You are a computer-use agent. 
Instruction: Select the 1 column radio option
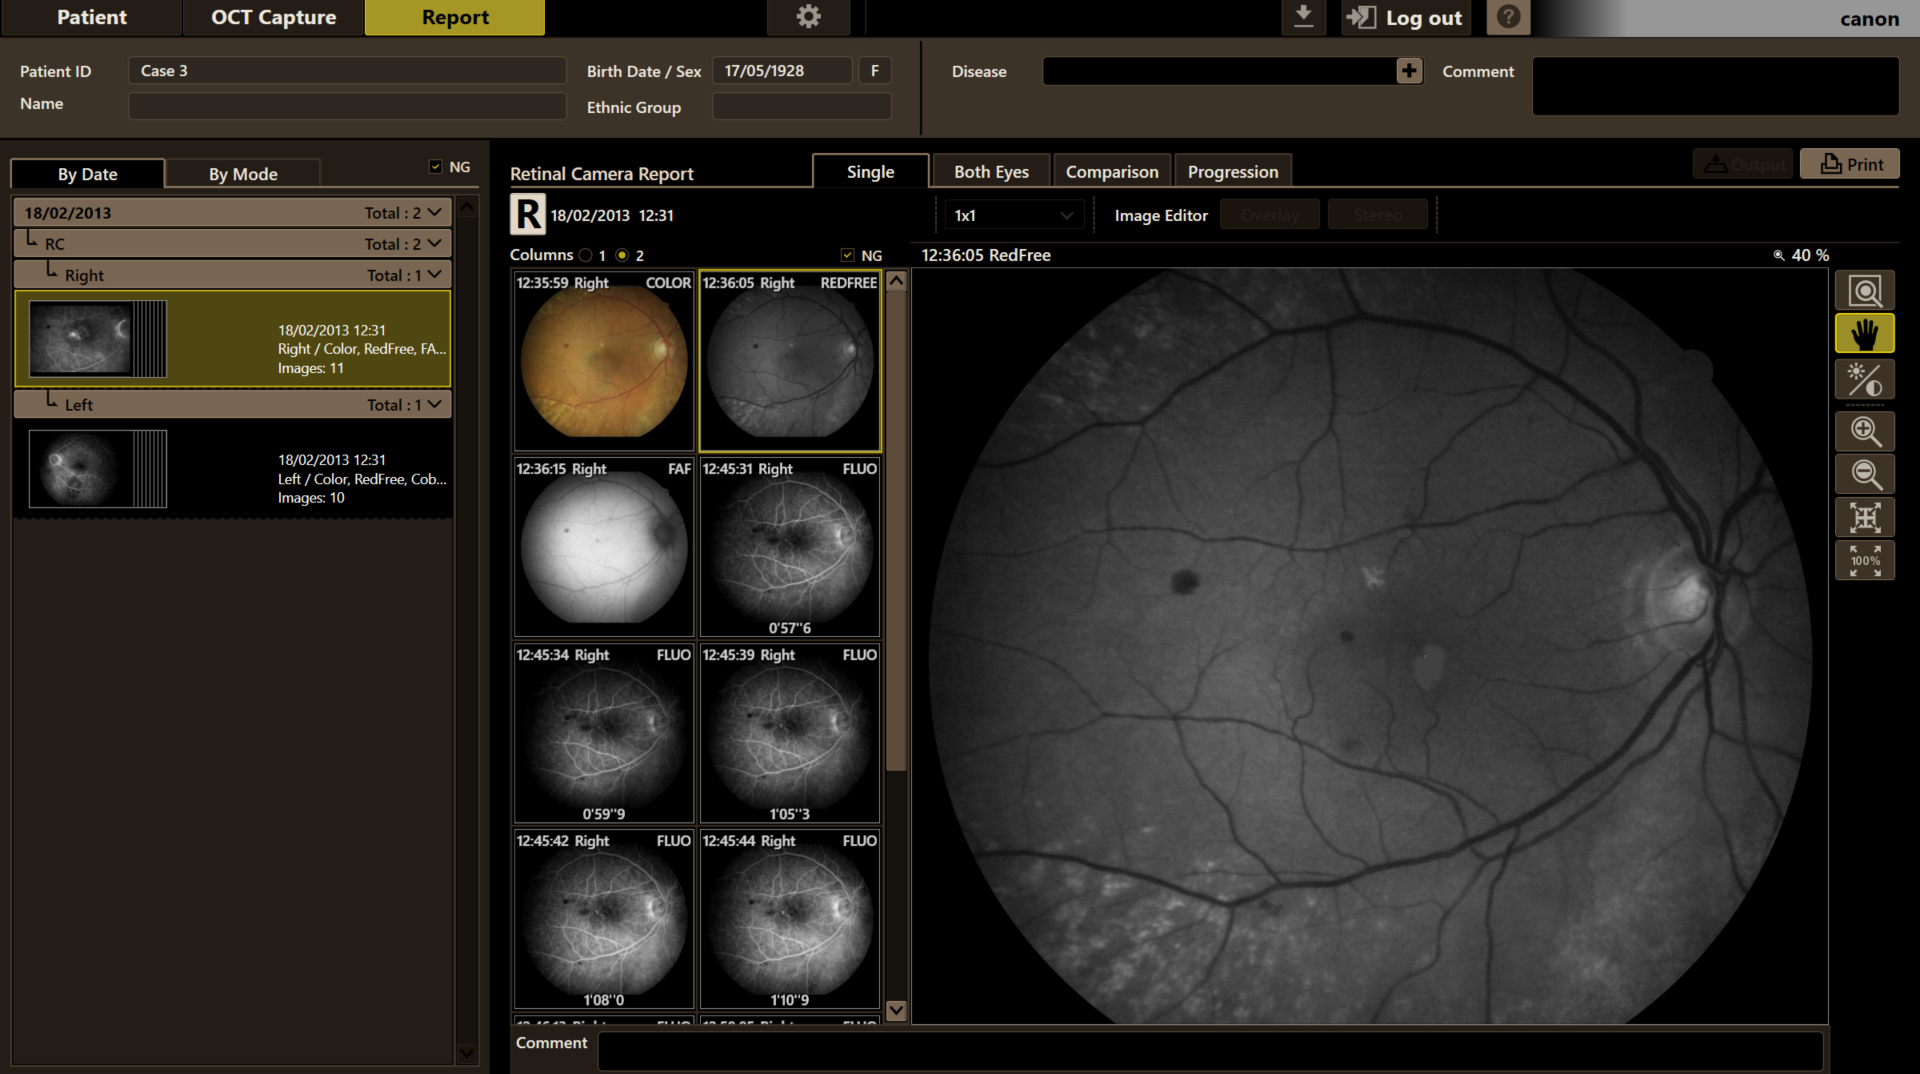coord(586,256)
